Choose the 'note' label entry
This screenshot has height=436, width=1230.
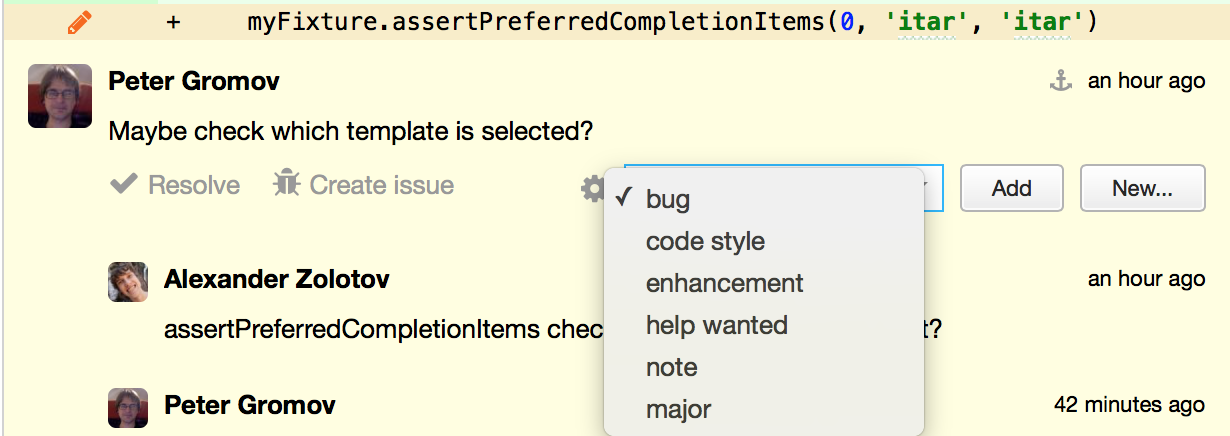tap(671, 367)
